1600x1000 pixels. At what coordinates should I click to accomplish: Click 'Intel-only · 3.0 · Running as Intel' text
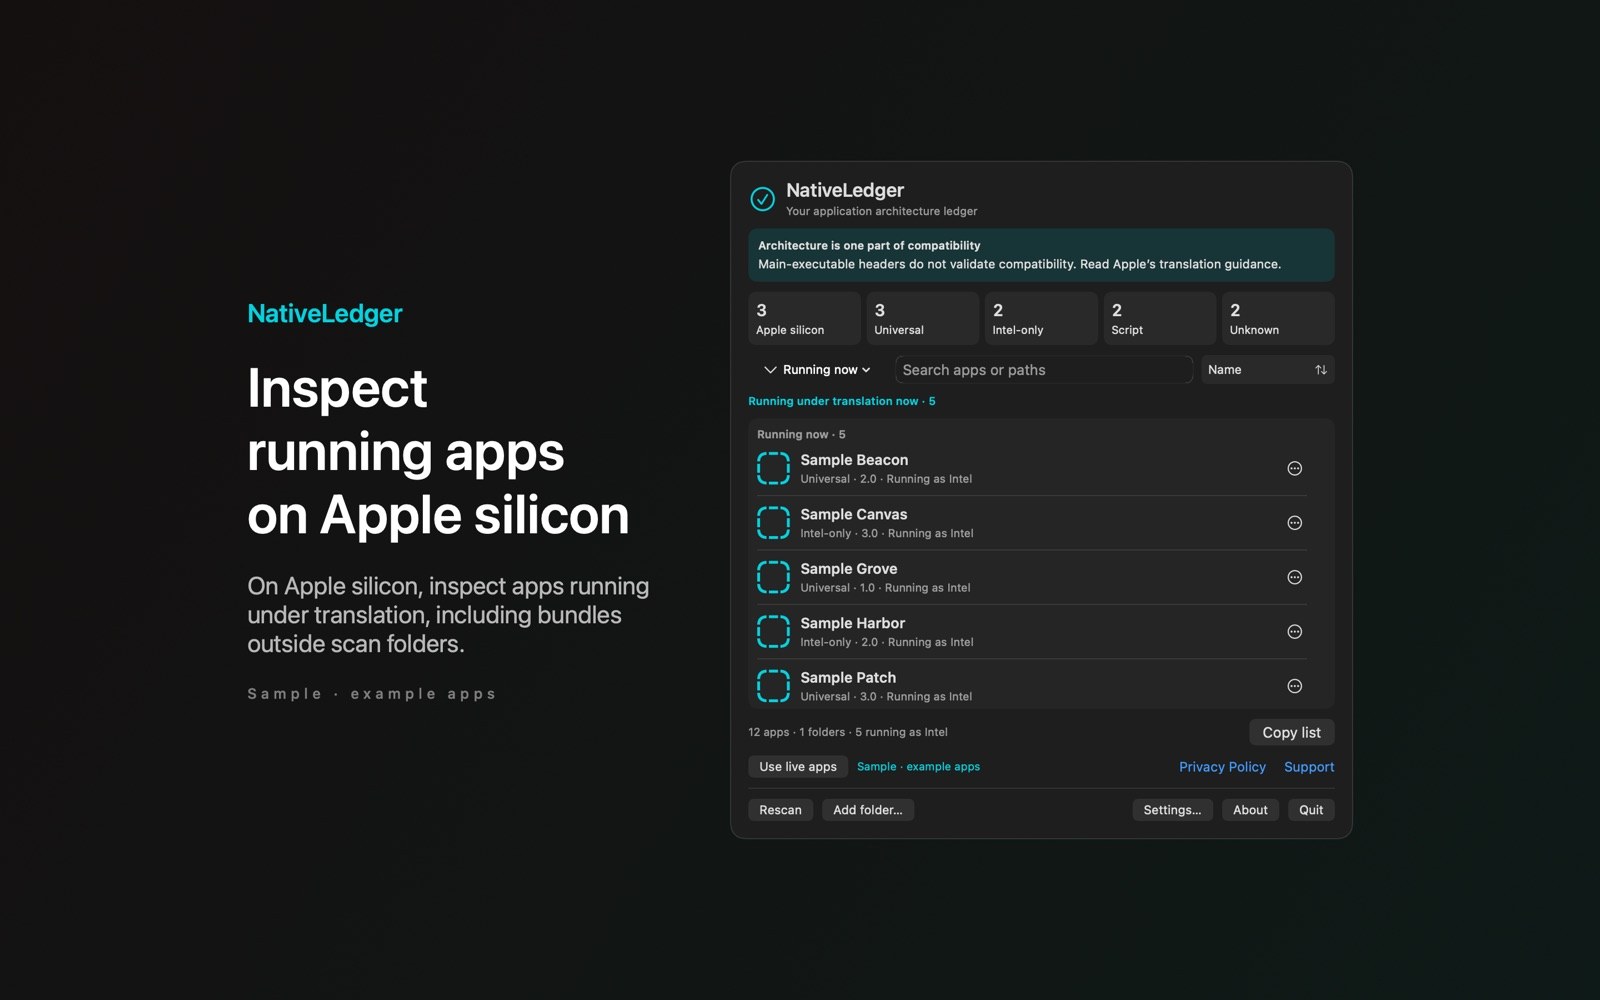(887, 534)
